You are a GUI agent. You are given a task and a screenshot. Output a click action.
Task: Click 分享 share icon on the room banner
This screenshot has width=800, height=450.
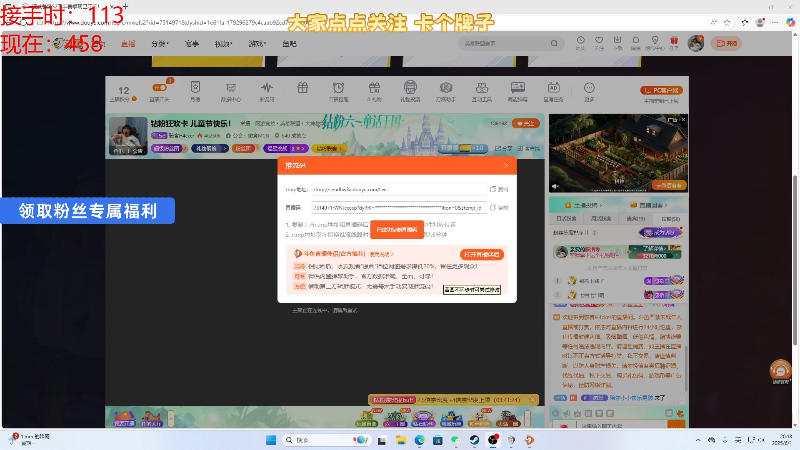(504, 148)
